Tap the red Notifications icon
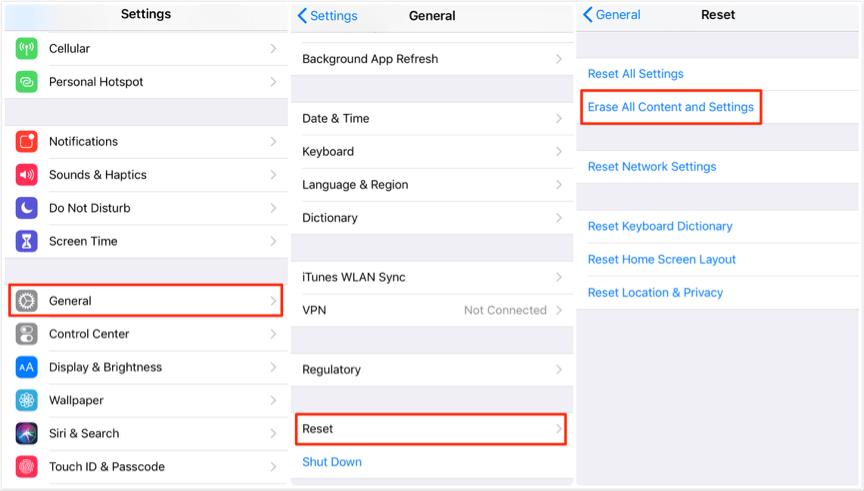Viewport: 864px width, 491px height. tap(26, 142)
